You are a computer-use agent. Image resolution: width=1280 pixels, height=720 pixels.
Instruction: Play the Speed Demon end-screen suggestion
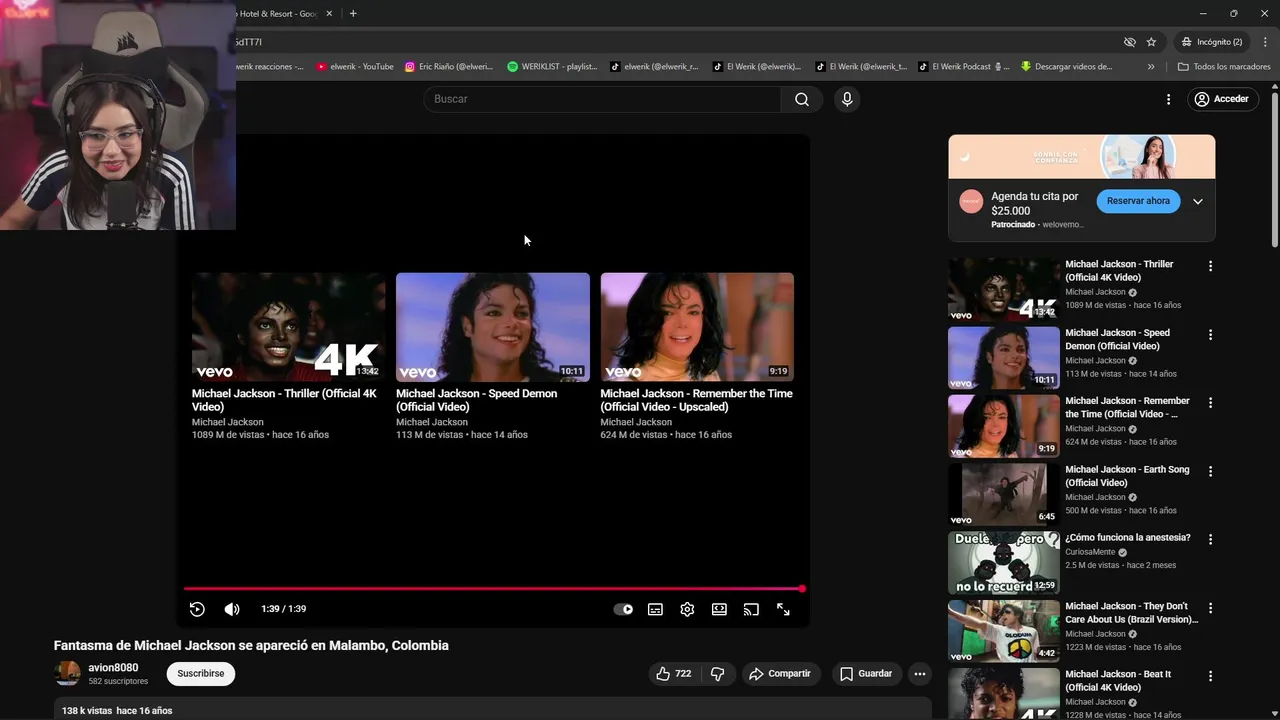(x=493, y=327)
